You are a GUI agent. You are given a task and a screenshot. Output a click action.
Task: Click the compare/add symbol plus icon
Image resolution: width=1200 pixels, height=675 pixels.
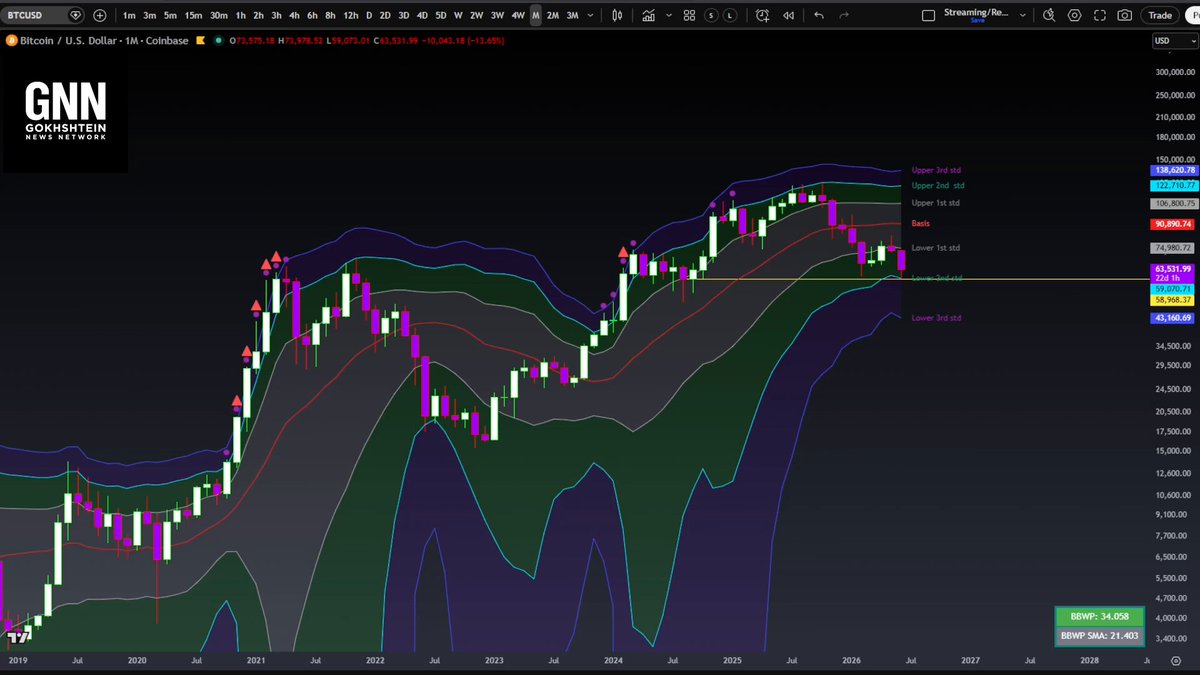99,15
